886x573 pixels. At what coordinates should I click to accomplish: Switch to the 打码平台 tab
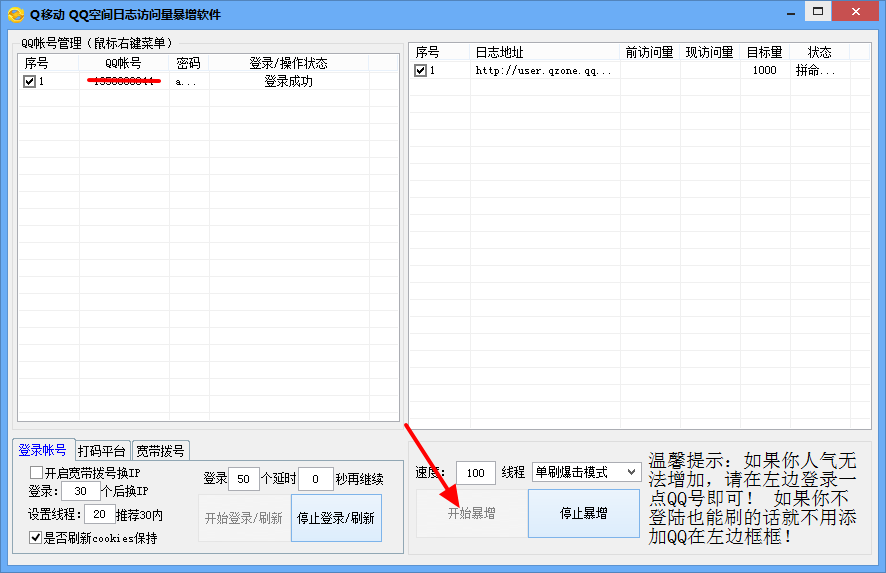click(102, 451)
